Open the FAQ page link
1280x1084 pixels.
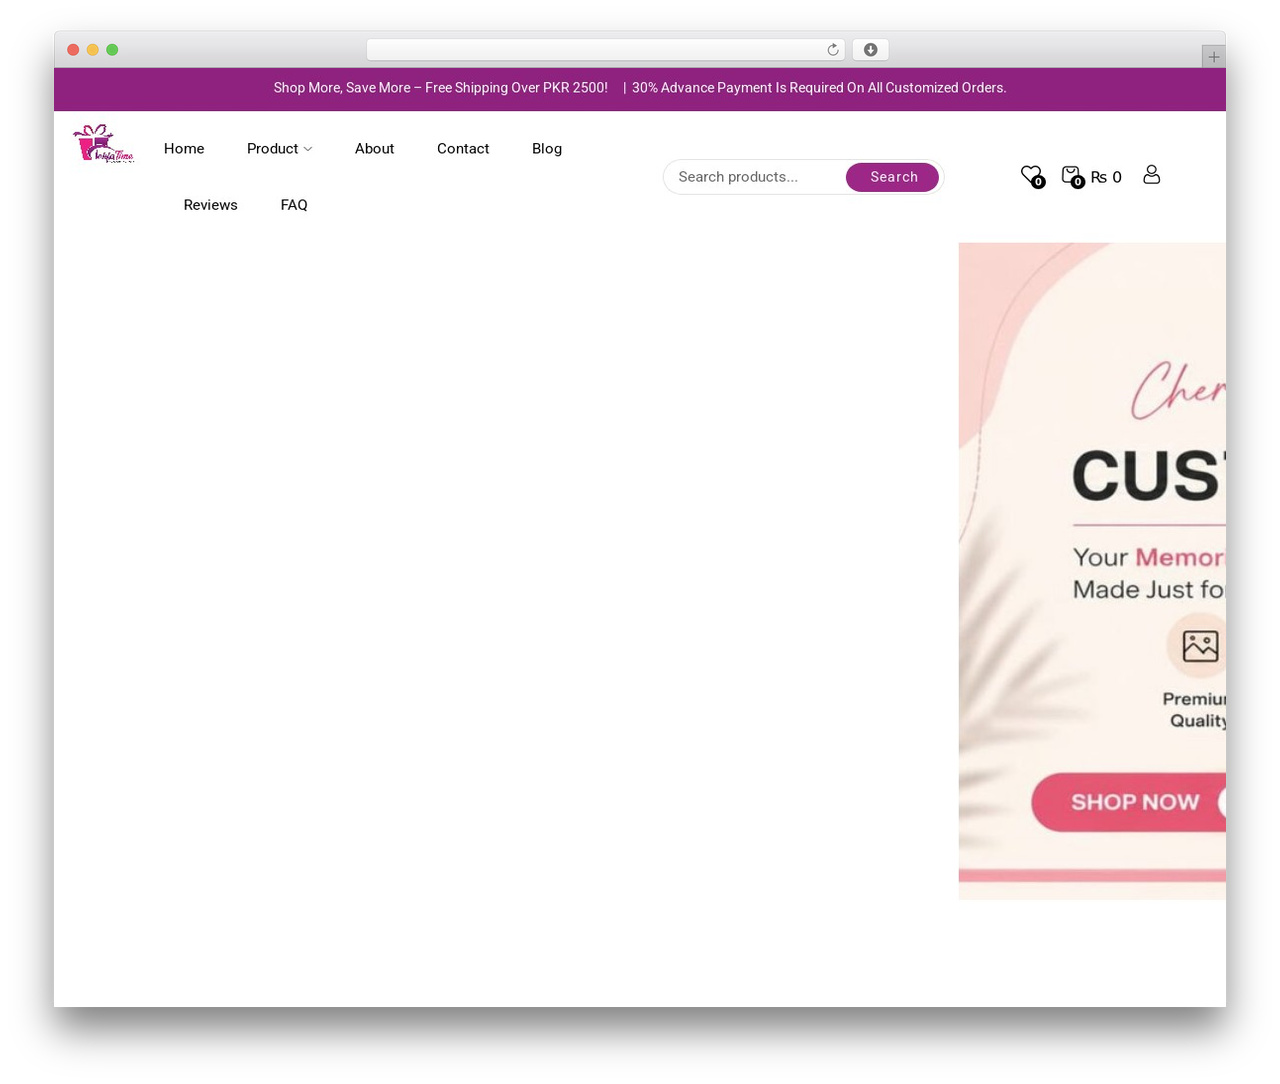294,205
